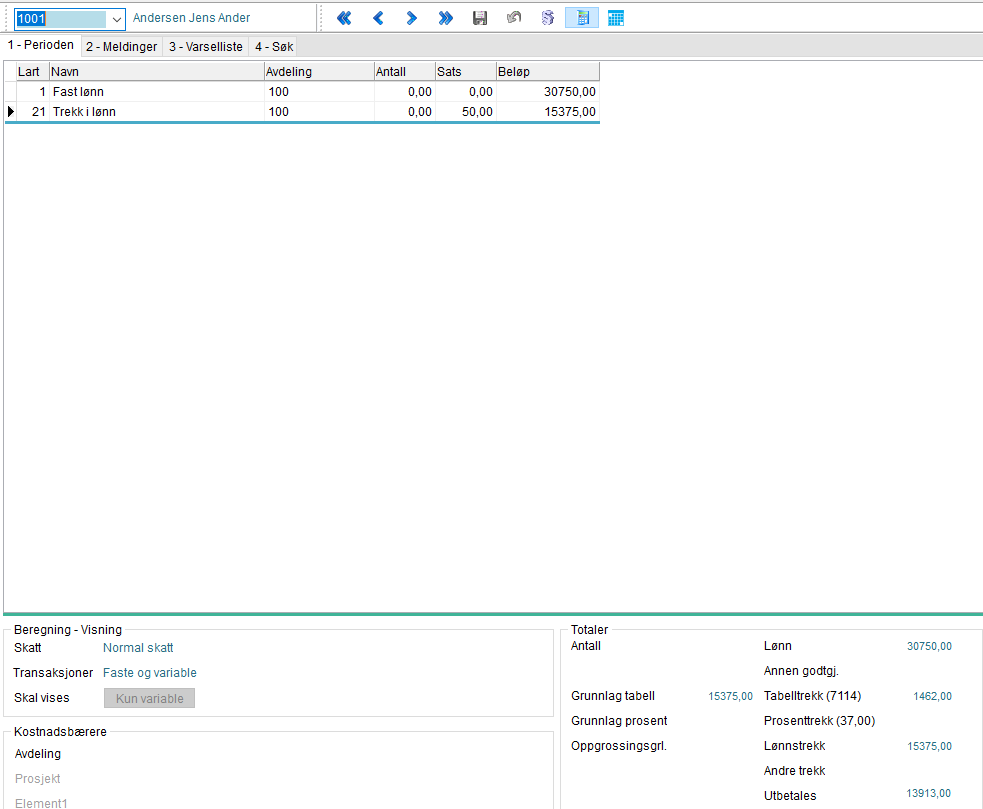Click the undo arrow icon

pos(513,18)
